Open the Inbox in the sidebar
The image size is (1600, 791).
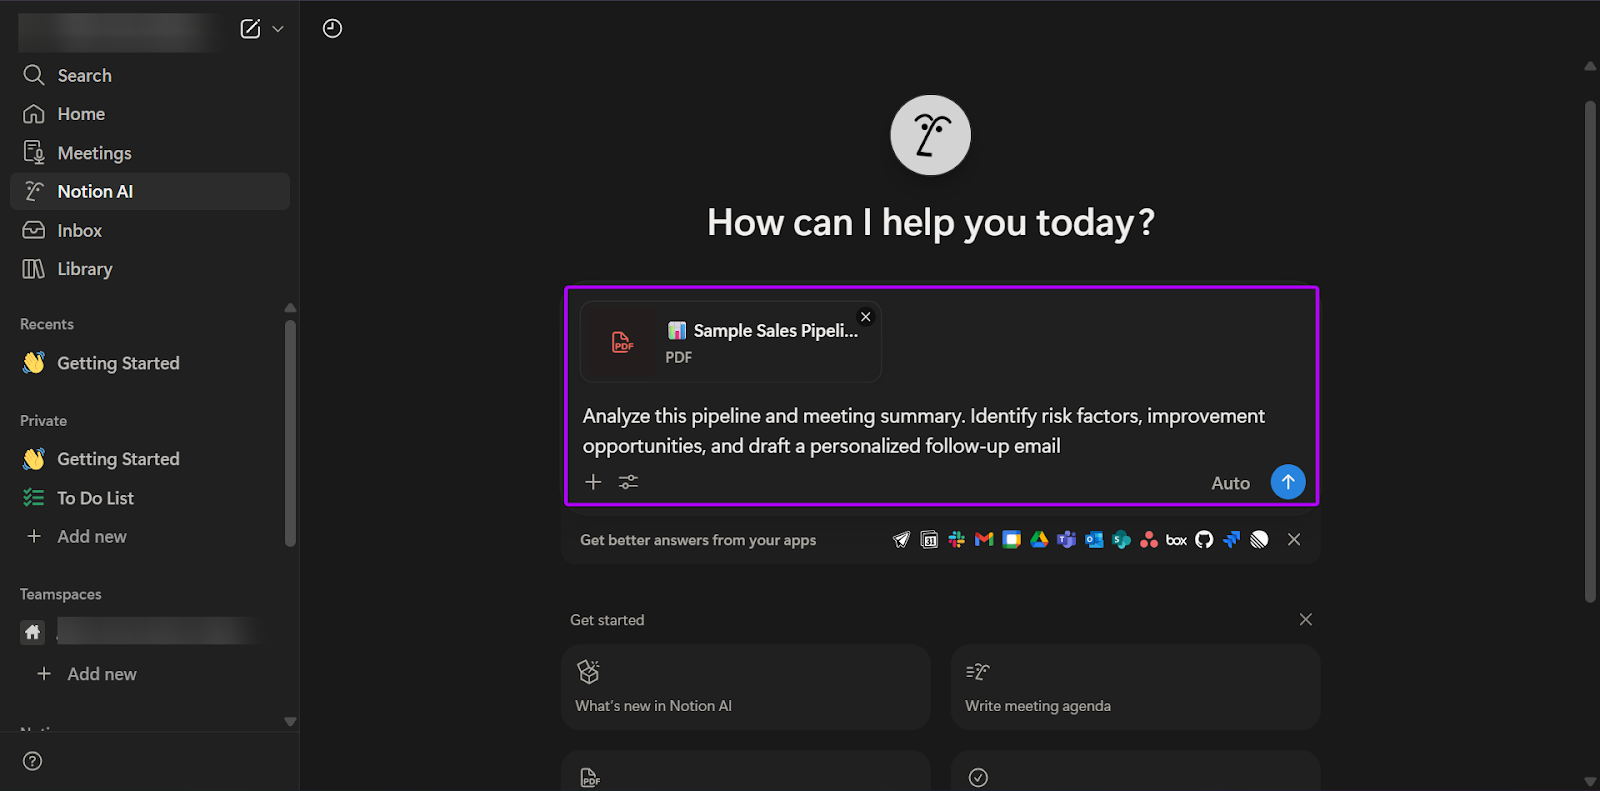pyautogui.click(x=150, y=230)
